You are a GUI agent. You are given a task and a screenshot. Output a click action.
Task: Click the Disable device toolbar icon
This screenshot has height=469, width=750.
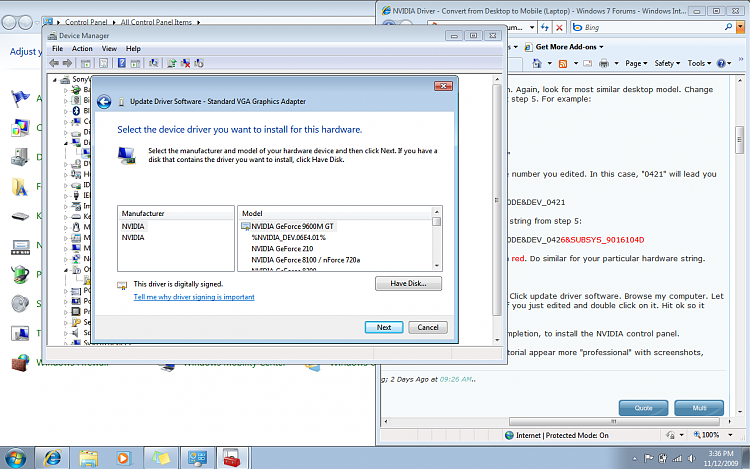tap(199, 63)
